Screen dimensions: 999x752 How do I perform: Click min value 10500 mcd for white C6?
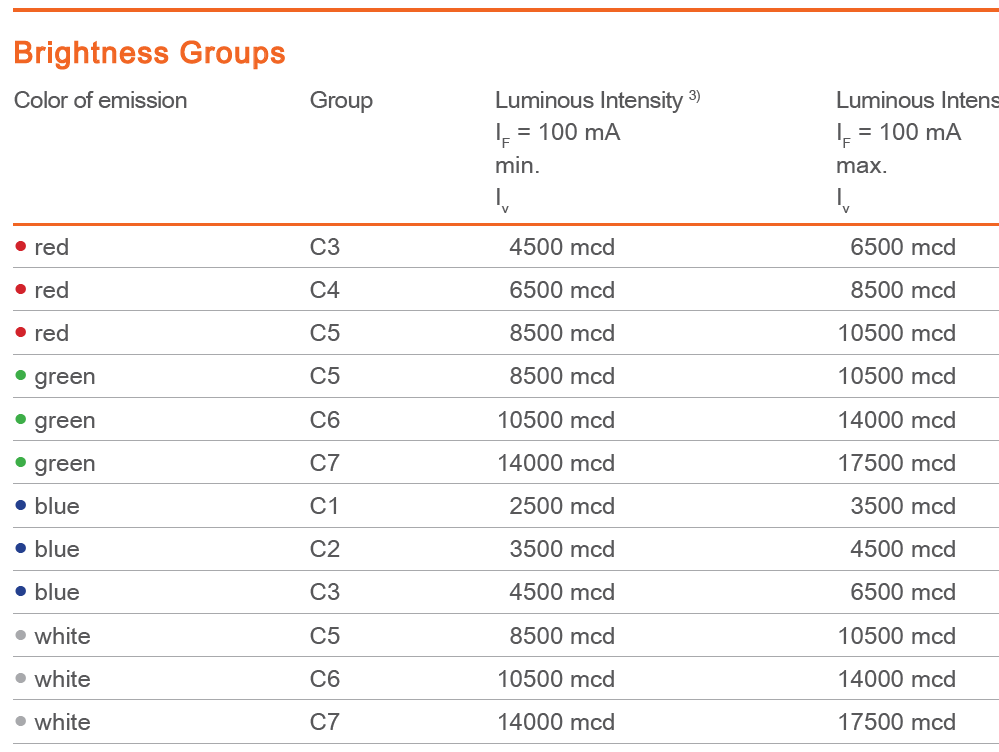556,679
